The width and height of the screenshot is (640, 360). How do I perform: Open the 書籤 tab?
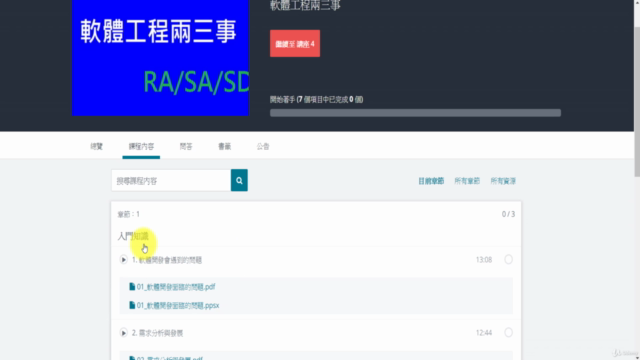tap(224, 146)
